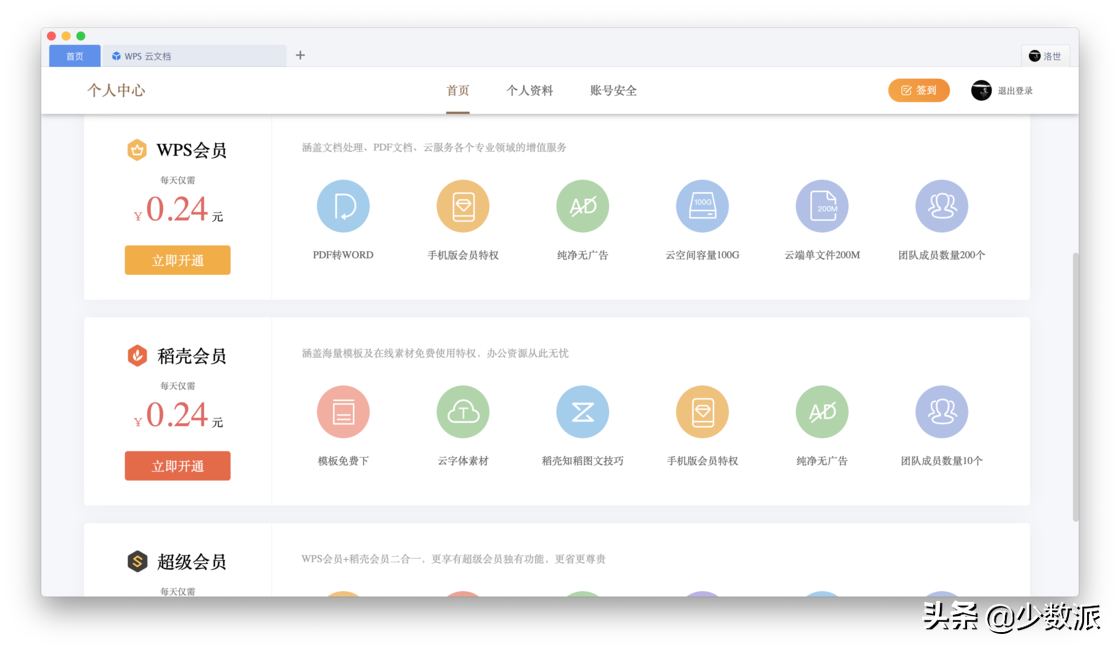Select the 云字体素材 icon
The image size is (1120, 651).
[463, 412]
